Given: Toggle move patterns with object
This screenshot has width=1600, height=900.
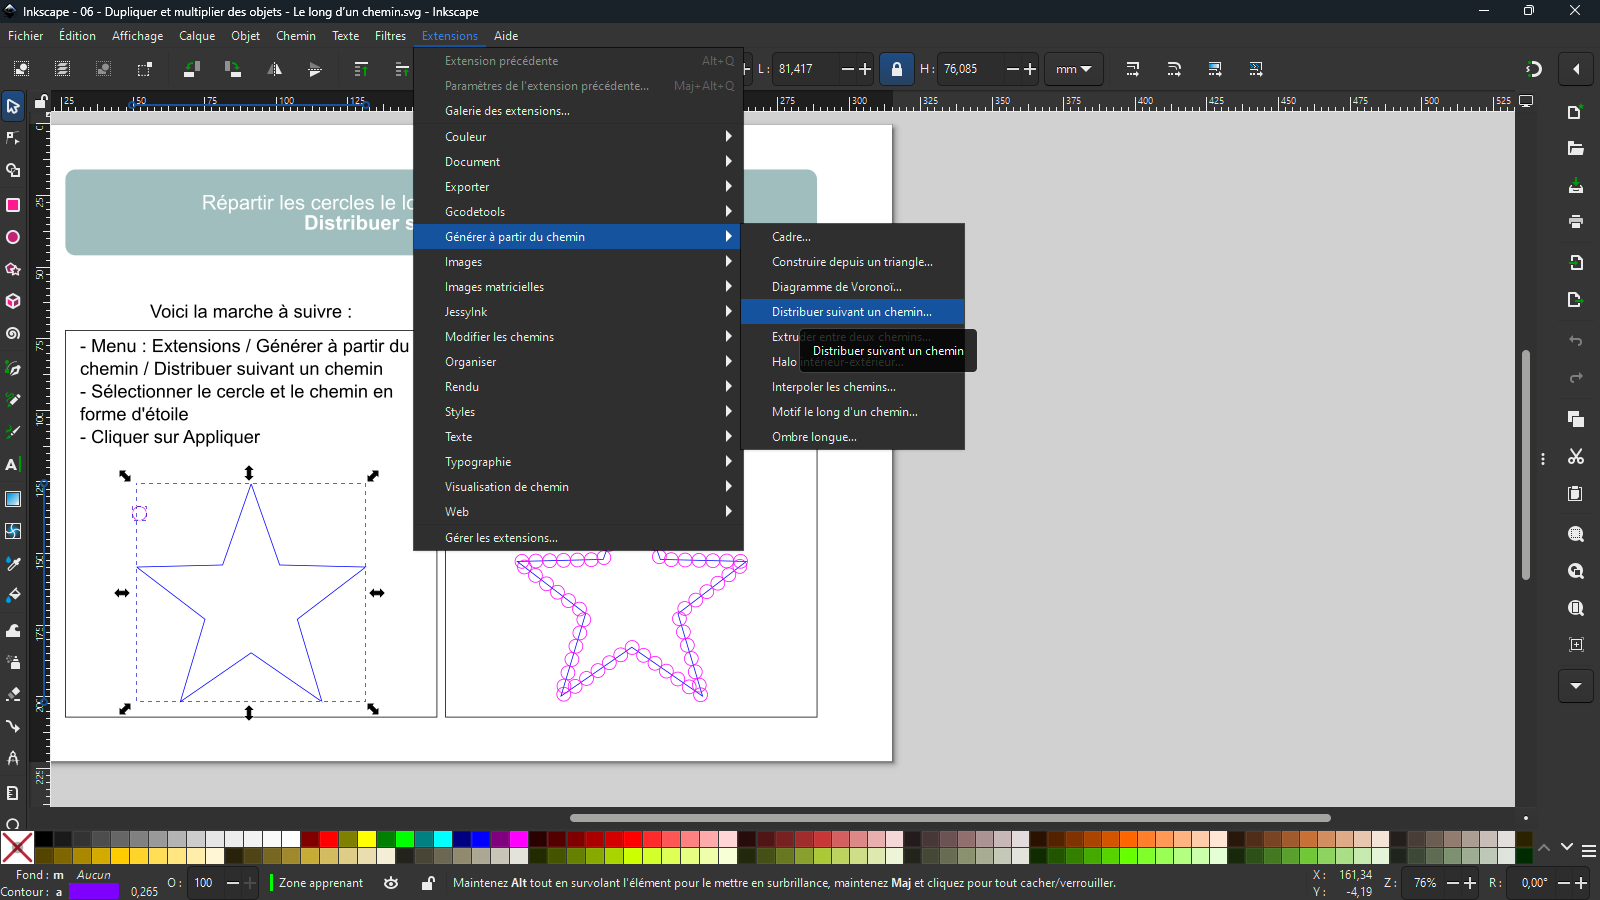Looking at the screenshot, I should pos(1256,69).
